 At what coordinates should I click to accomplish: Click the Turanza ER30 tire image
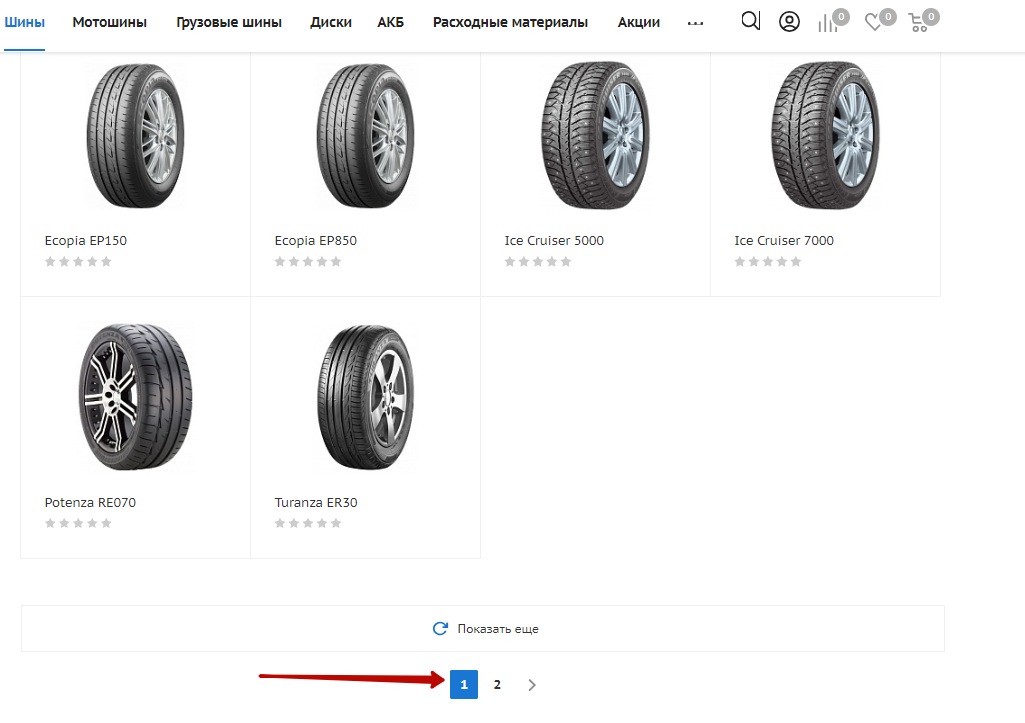(x=365, y=397)
